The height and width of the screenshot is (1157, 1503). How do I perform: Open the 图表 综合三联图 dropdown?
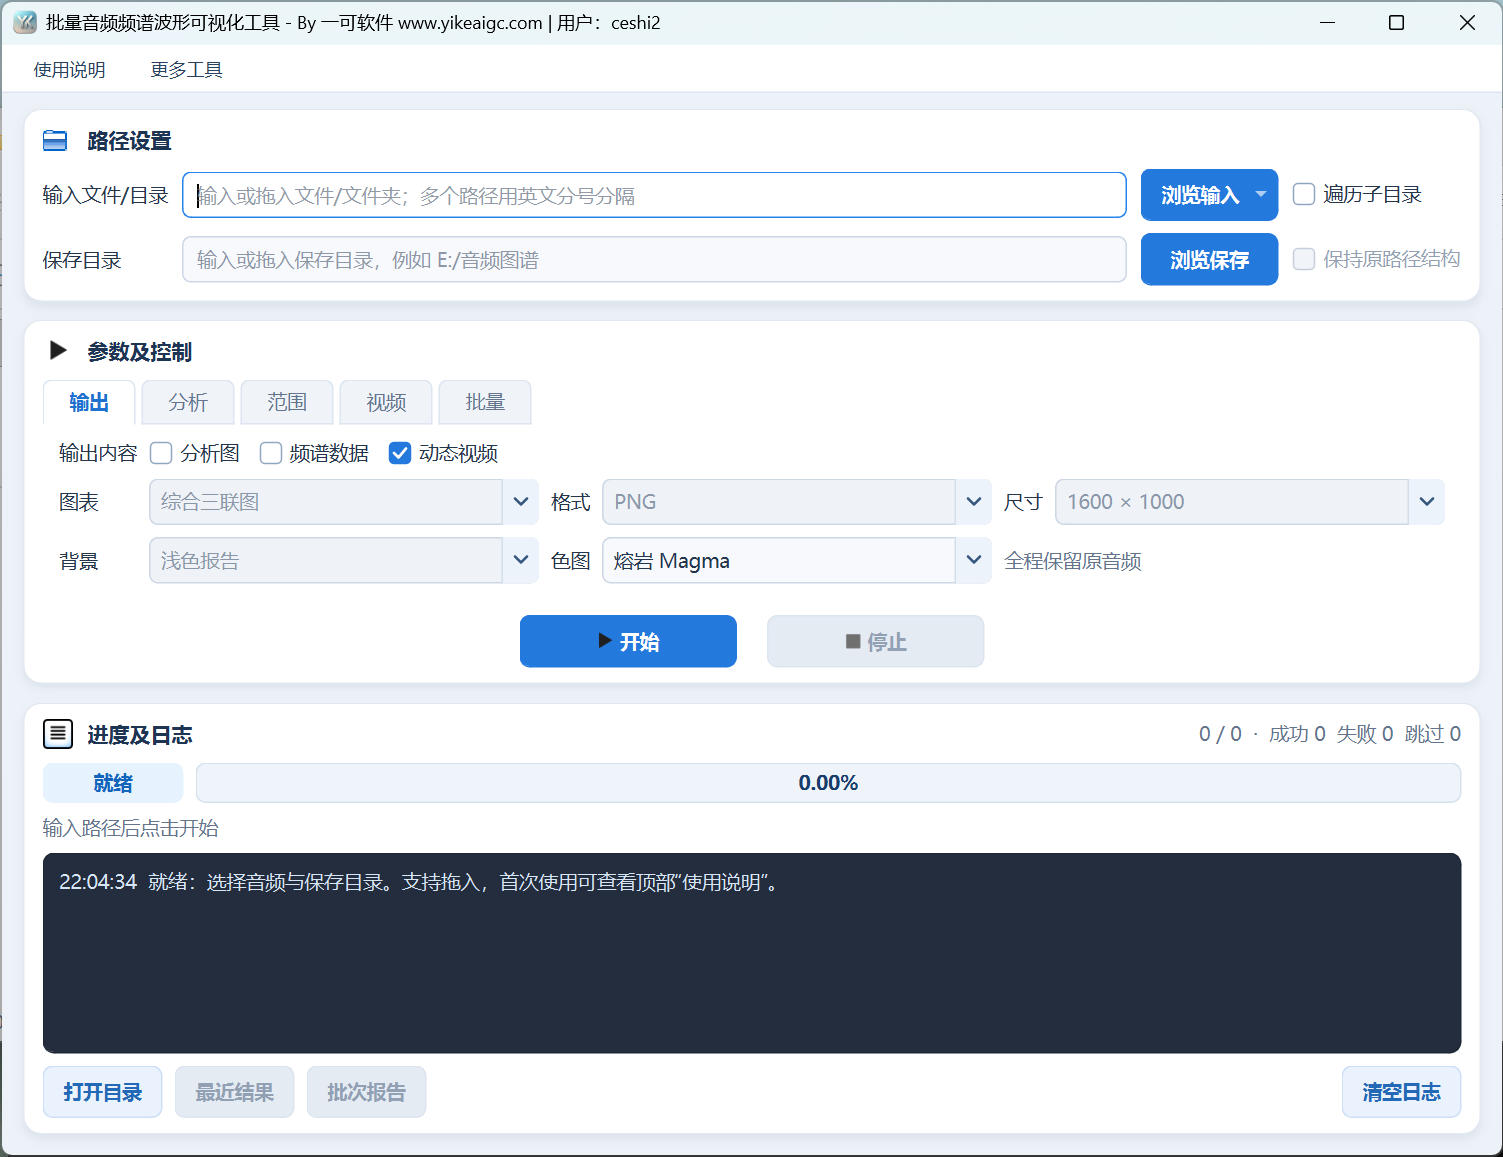(343, 502)
